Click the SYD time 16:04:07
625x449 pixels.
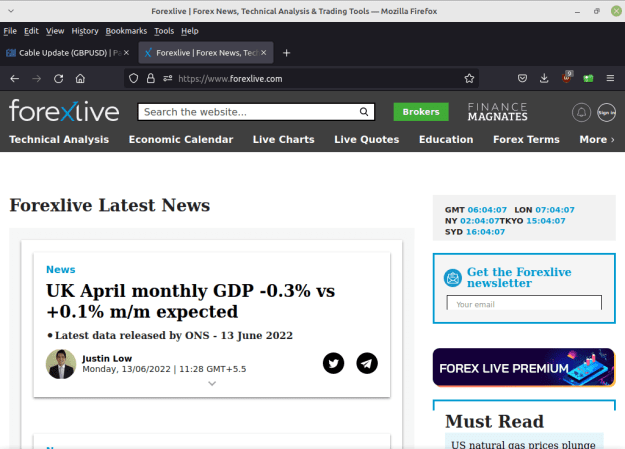point(485,232)
